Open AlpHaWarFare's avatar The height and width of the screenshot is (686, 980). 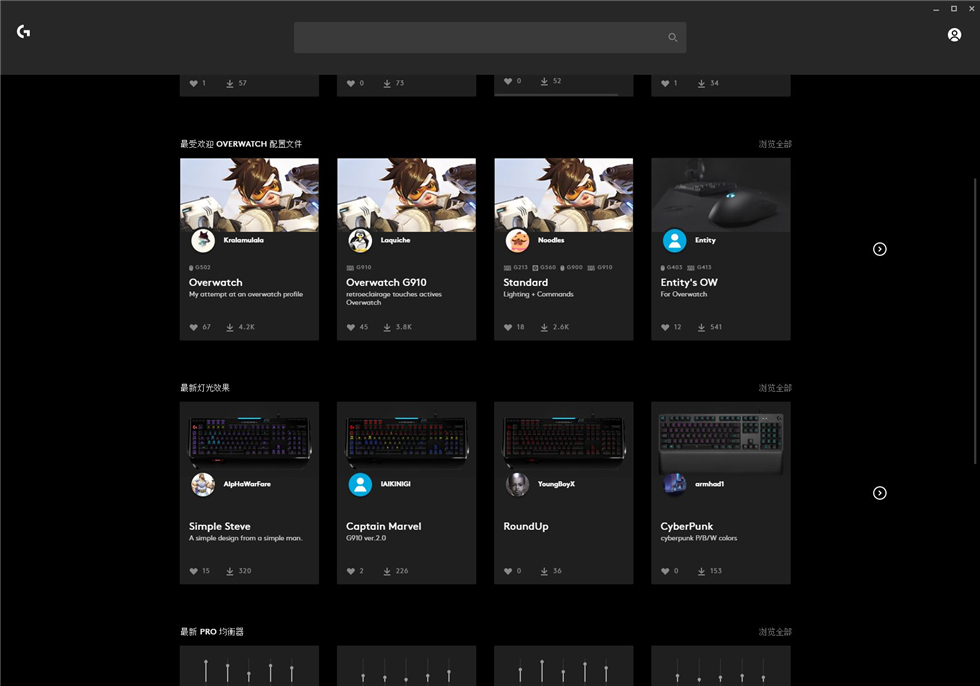203,484
